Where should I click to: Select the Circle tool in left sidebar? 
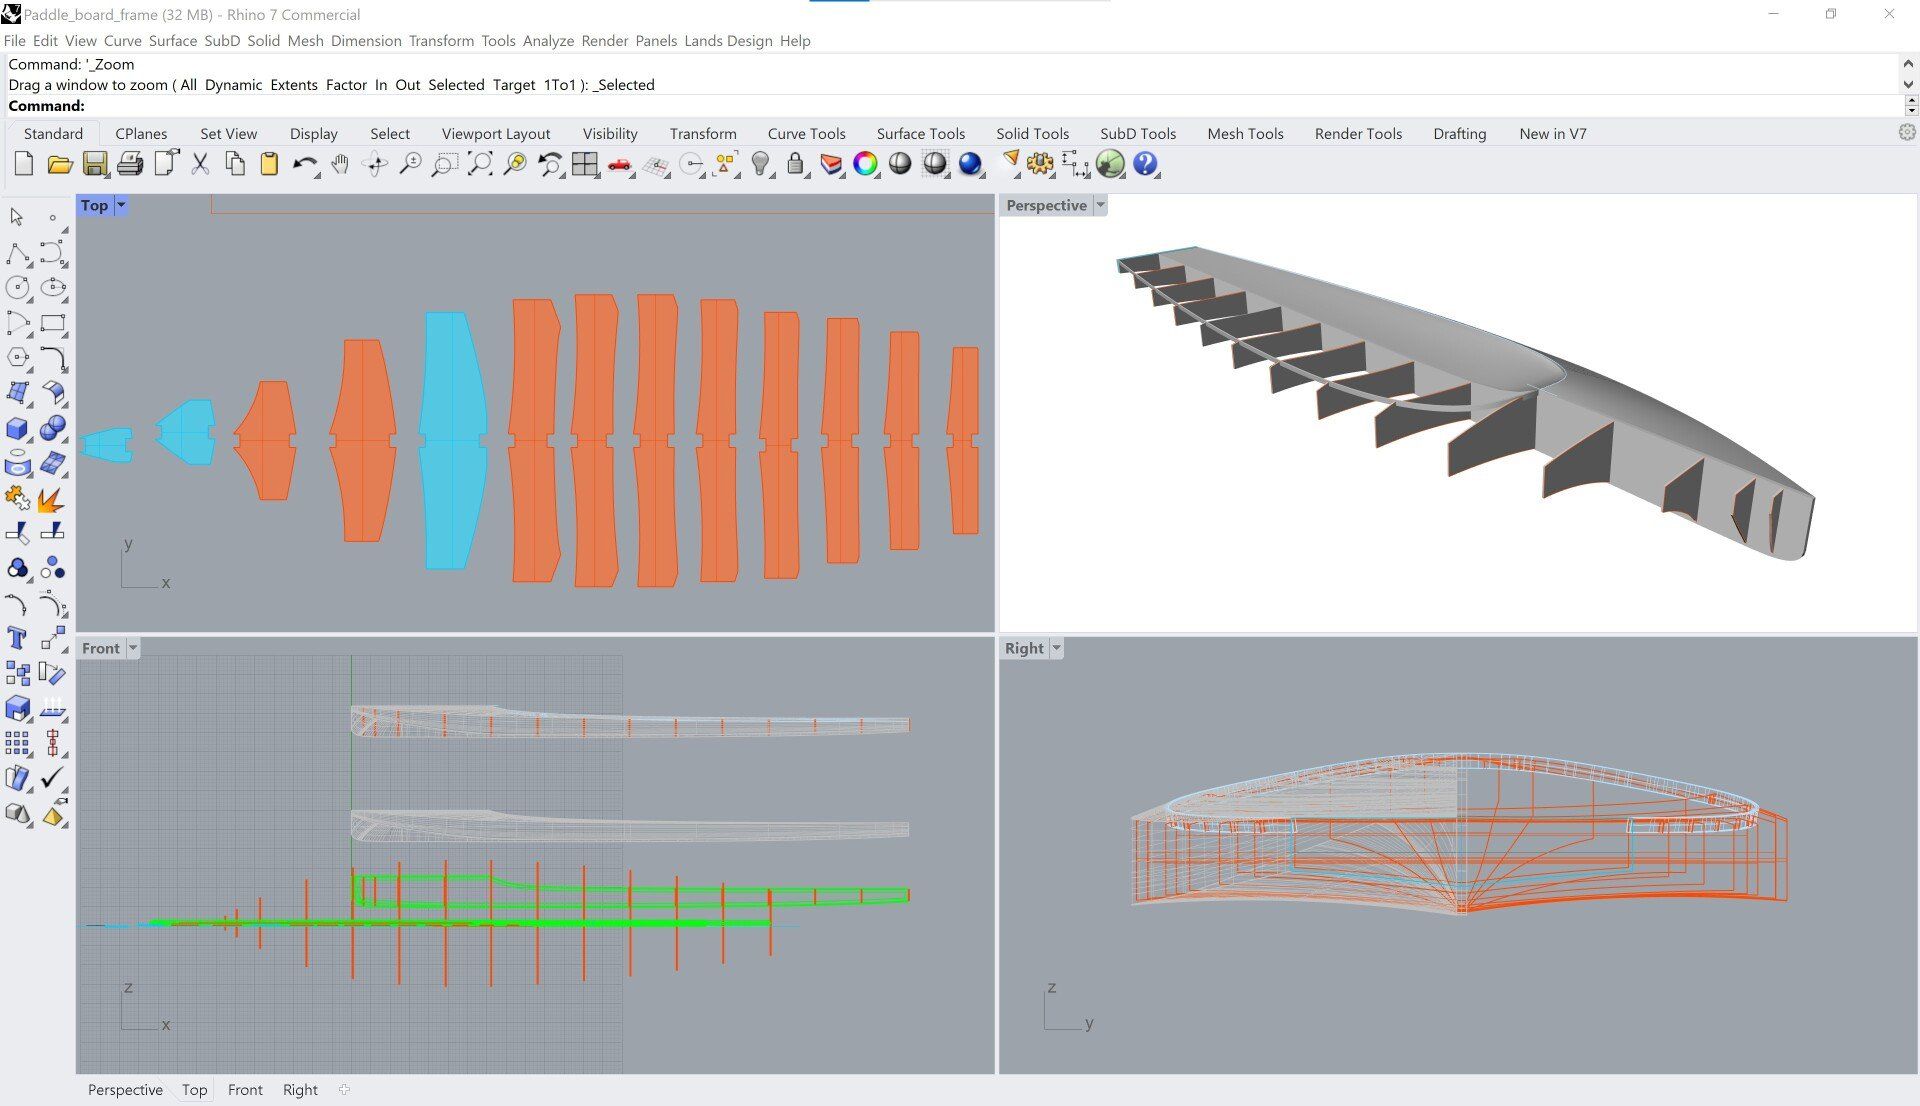tap(17, 288)
